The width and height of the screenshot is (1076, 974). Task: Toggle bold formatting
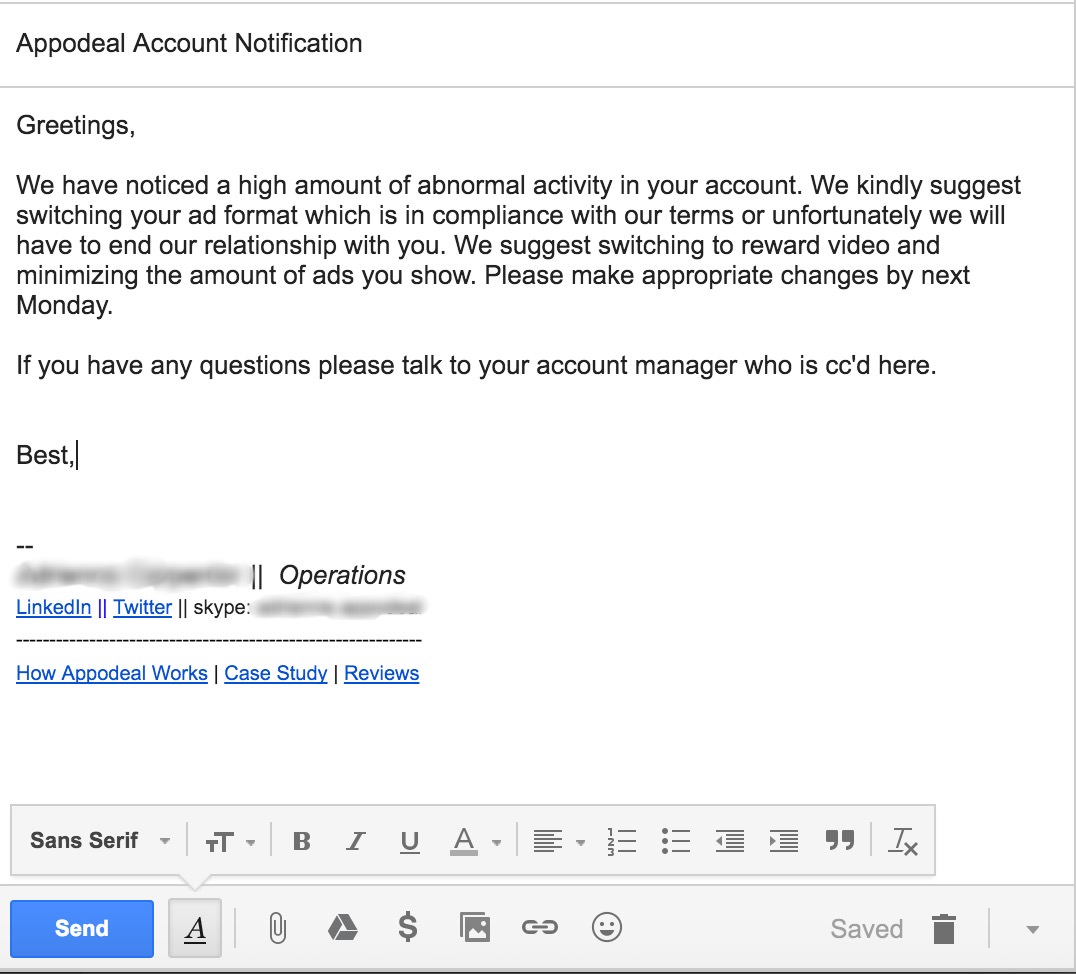pos(301,841)
